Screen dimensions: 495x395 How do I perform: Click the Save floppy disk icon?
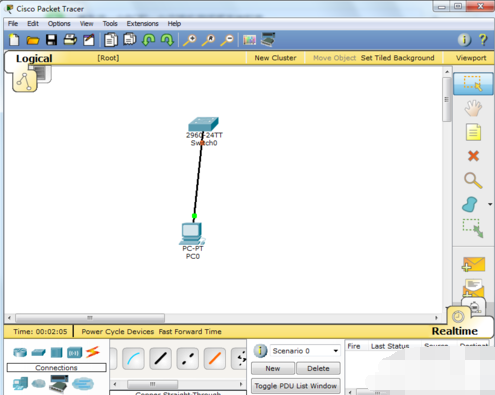[51, 40]
